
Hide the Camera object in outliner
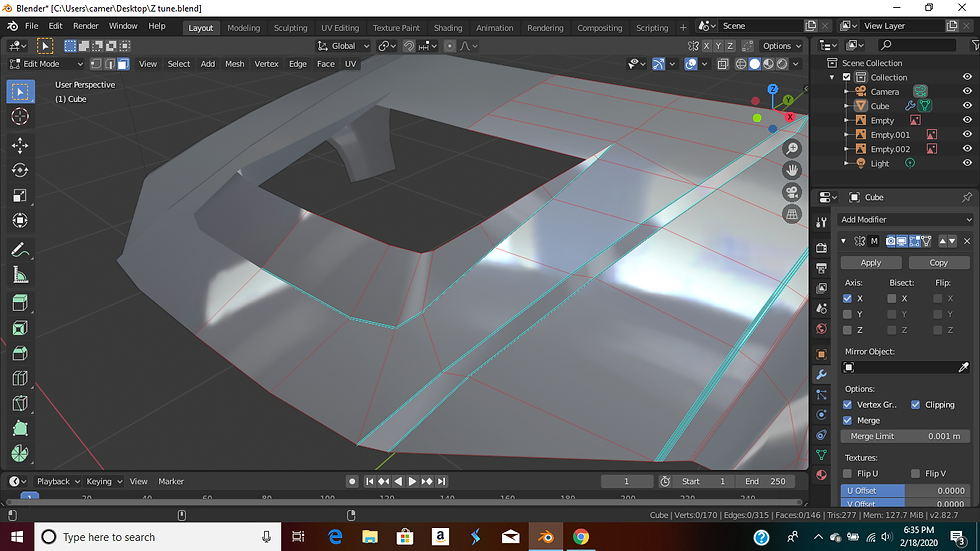967,91
